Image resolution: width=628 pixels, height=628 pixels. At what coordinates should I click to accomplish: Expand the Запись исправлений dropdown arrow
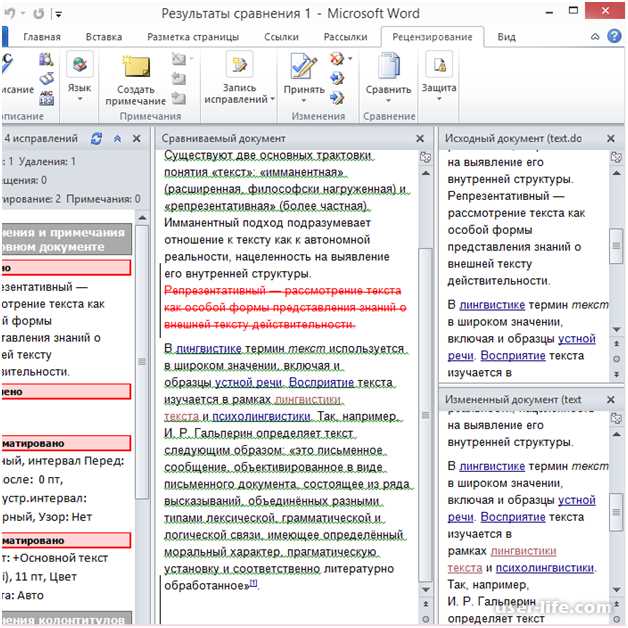[x=272, y=99]
